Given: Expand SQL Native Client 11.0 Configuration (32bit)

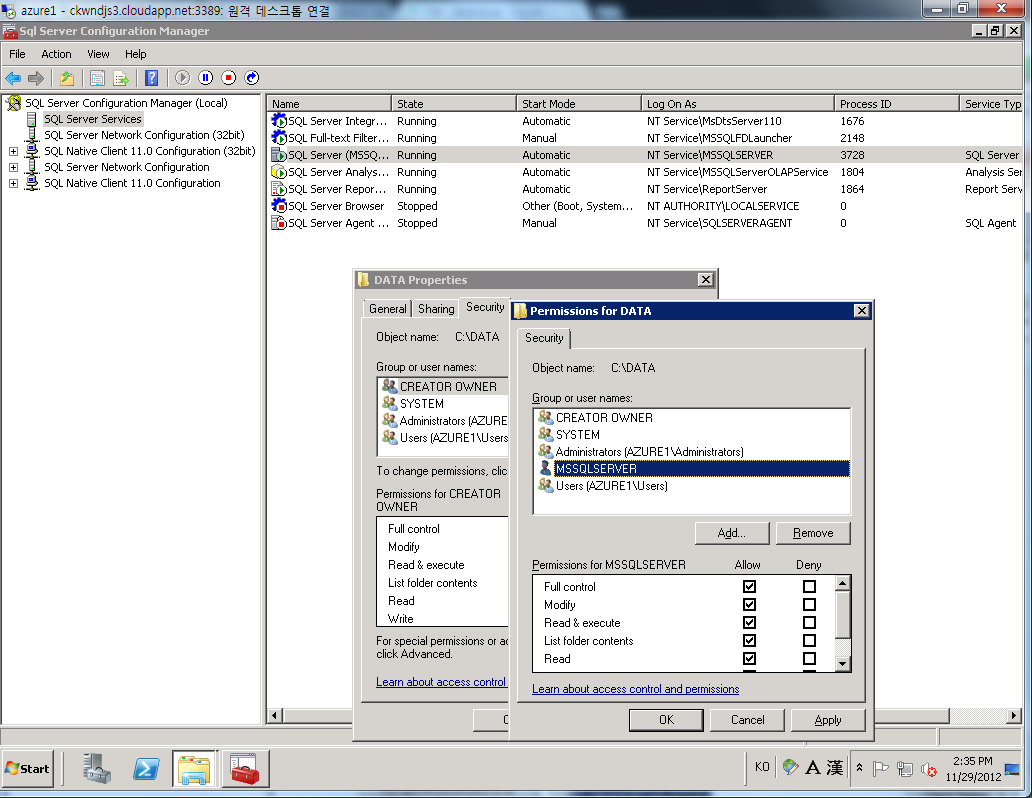Looking at the screenshot, I should pos(13,151).
